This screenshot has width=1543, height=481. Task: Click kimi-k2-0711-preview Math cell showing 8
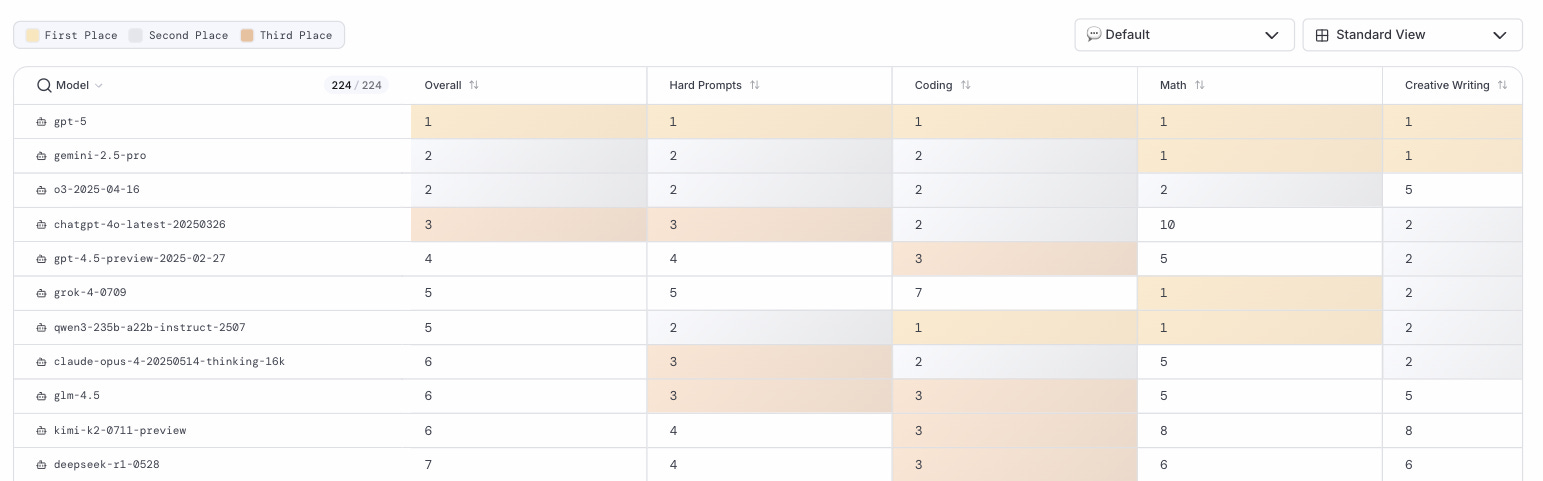pyautogui.click(x=1260, y=431)
